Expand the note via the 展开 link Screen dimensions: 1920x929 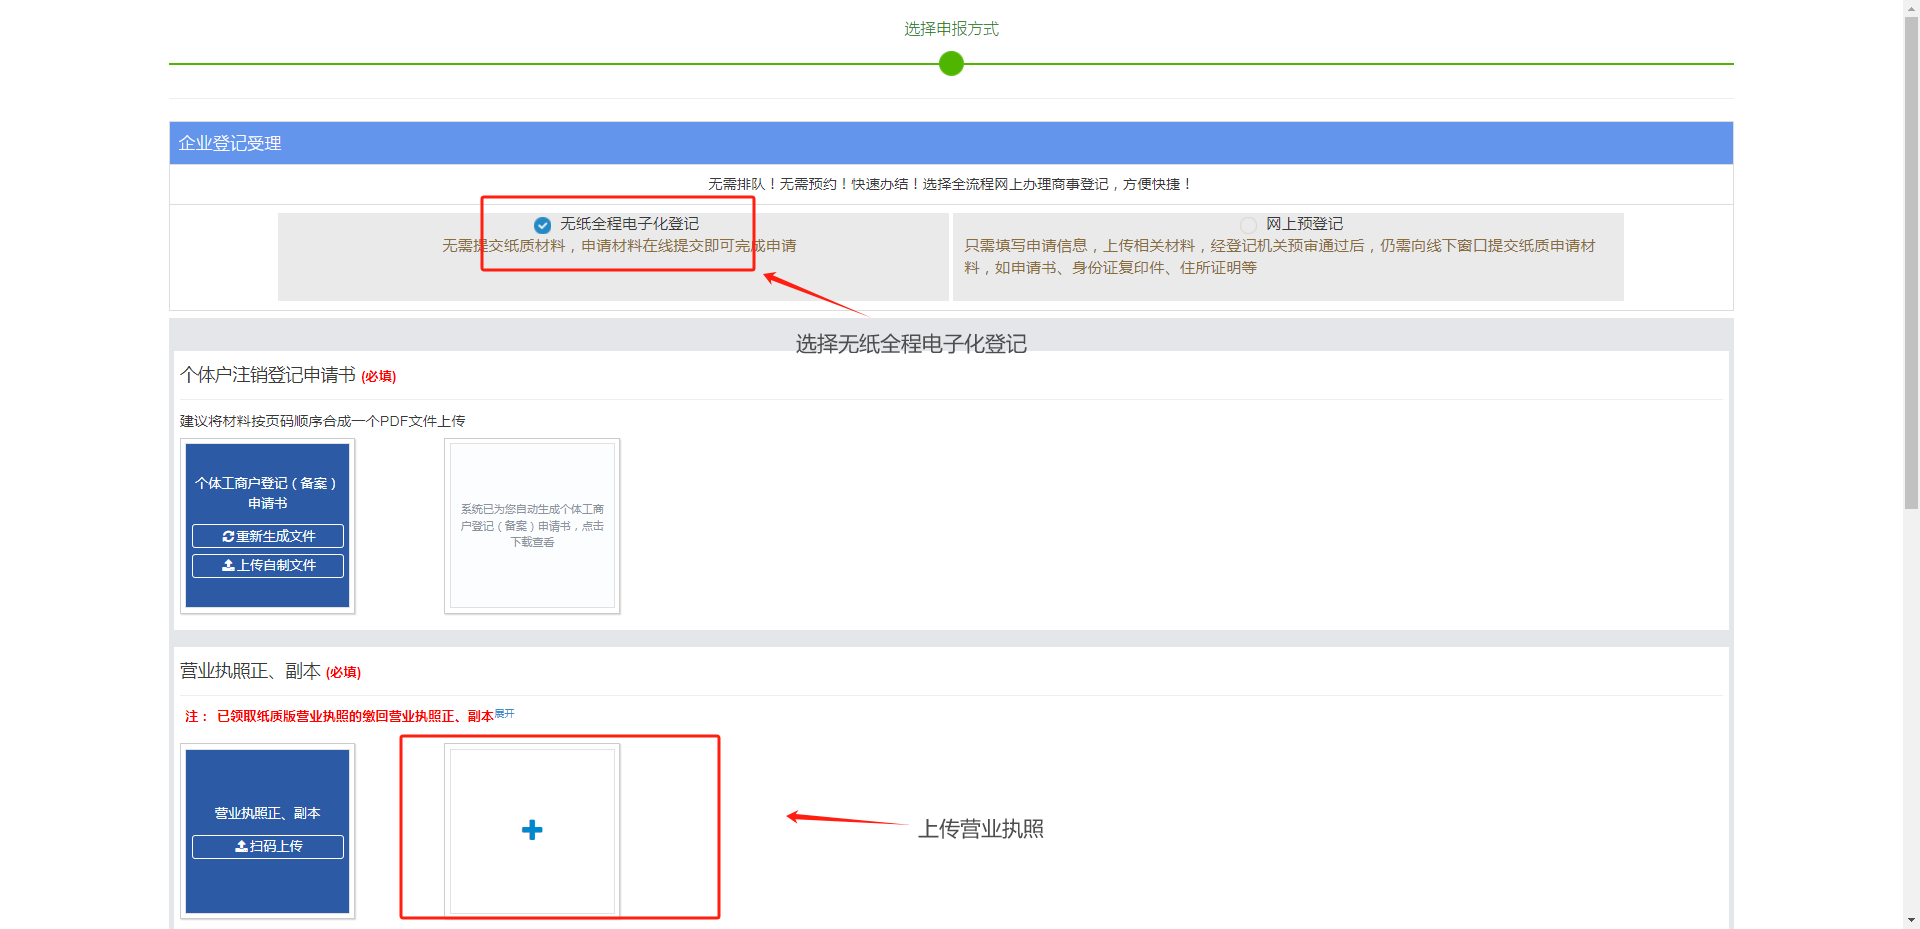(505, 714)
